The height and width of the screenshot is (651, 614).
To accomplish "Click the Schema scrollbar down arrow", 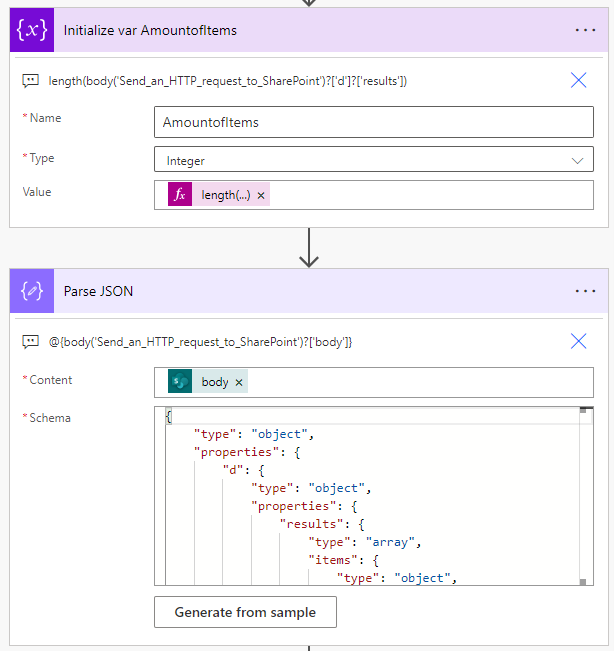I will pyautogui.click(x=583, y=582).
